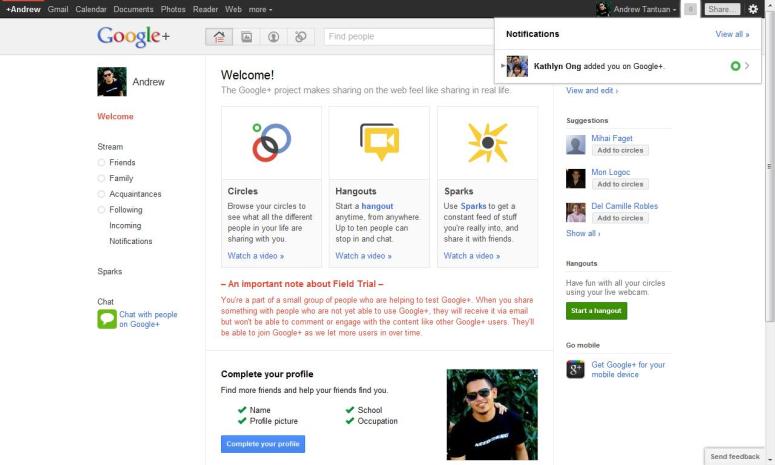Click the Google+ logo
Screen dimensions: 775x465
click(x=133, y=36)
